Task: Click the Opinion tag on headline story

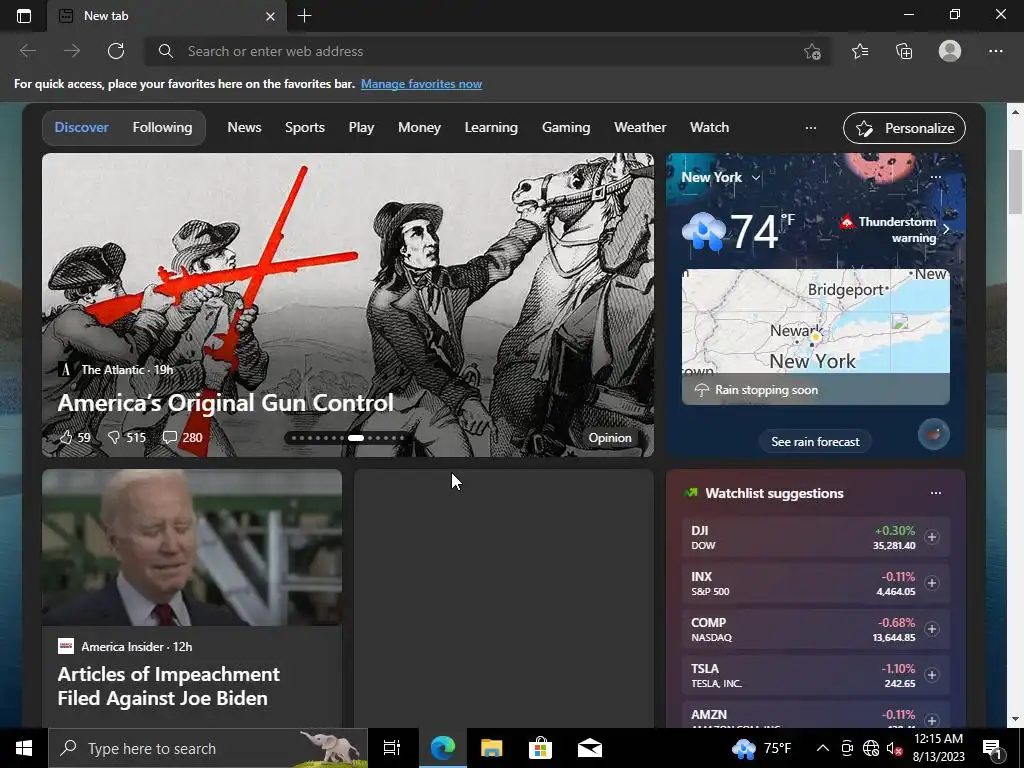Action: coord(610,438)
